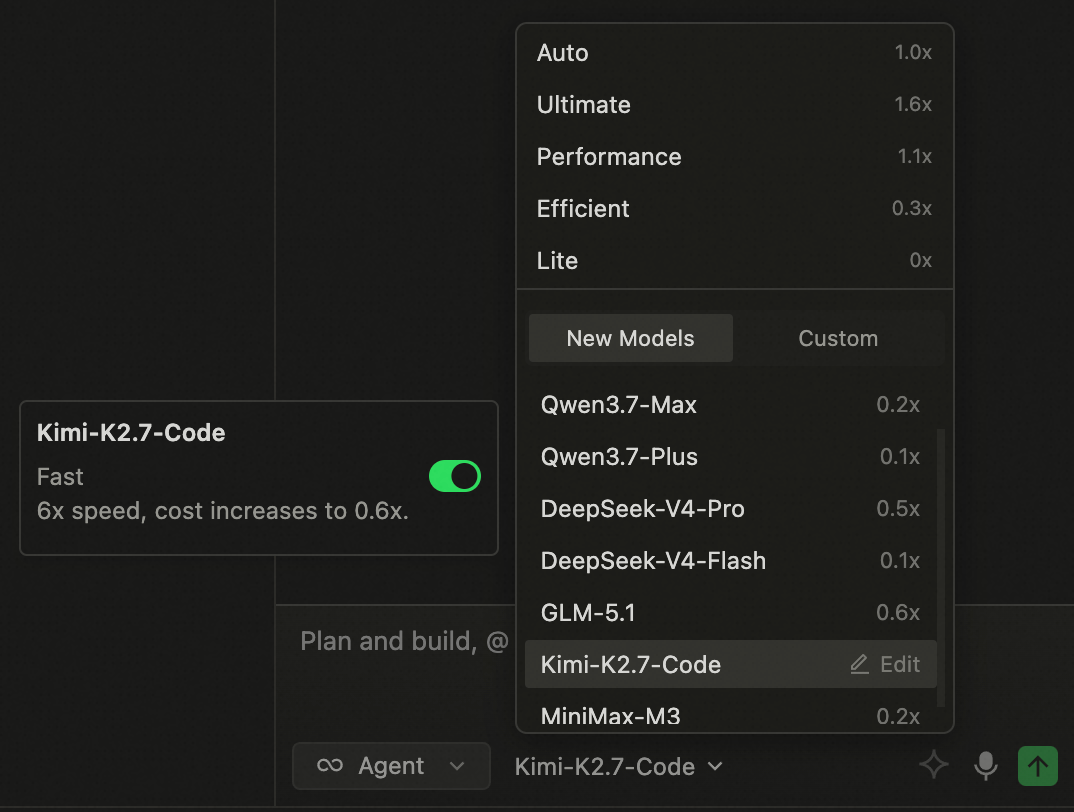The image size is (1074, 812).
Task: Pick the GLM-5.1 model
Action: 730,613
